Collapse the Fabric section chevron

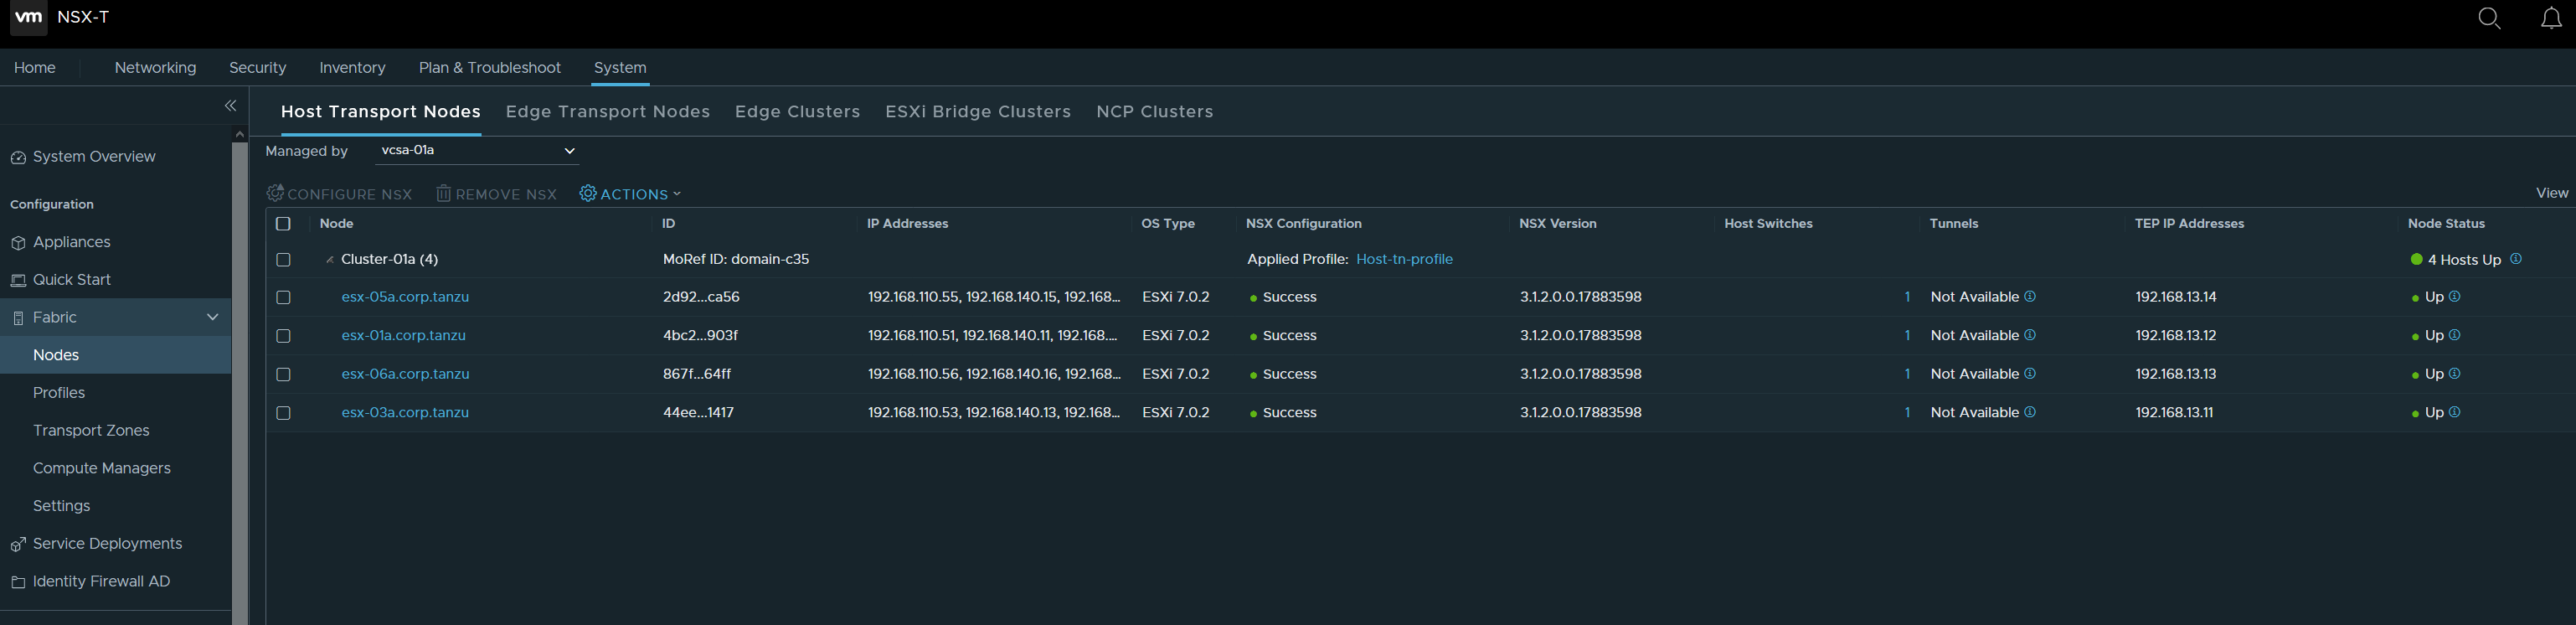click(212, 317)
